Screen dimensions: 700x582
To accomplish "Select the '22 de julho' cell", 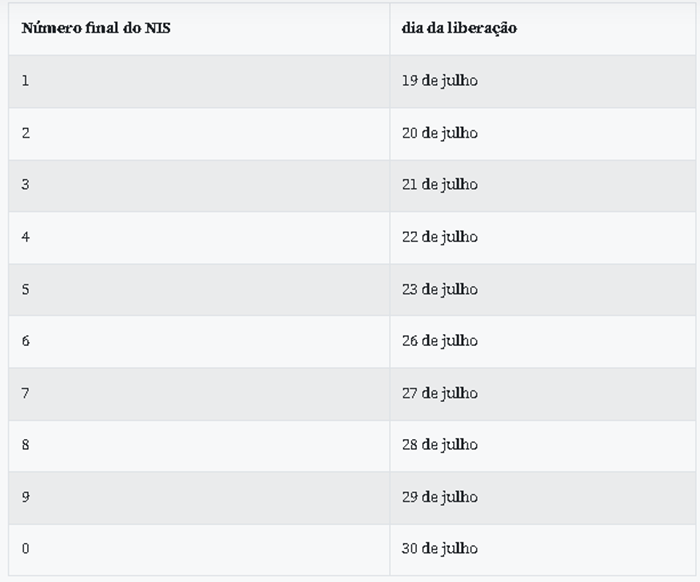I will (x=440, y=237).
